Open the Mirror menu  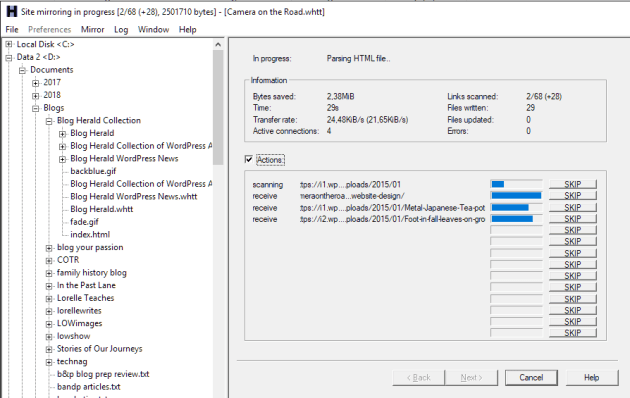point(92,29)
